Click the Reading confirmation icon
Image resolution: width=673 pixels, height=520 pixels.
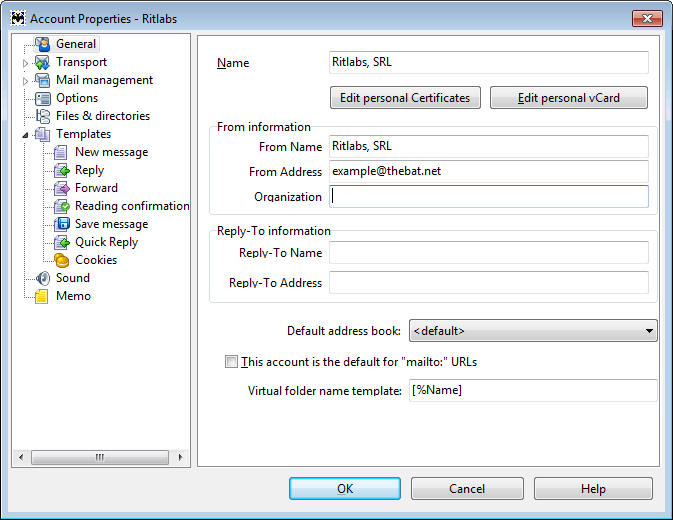click(x=61, y=206)
